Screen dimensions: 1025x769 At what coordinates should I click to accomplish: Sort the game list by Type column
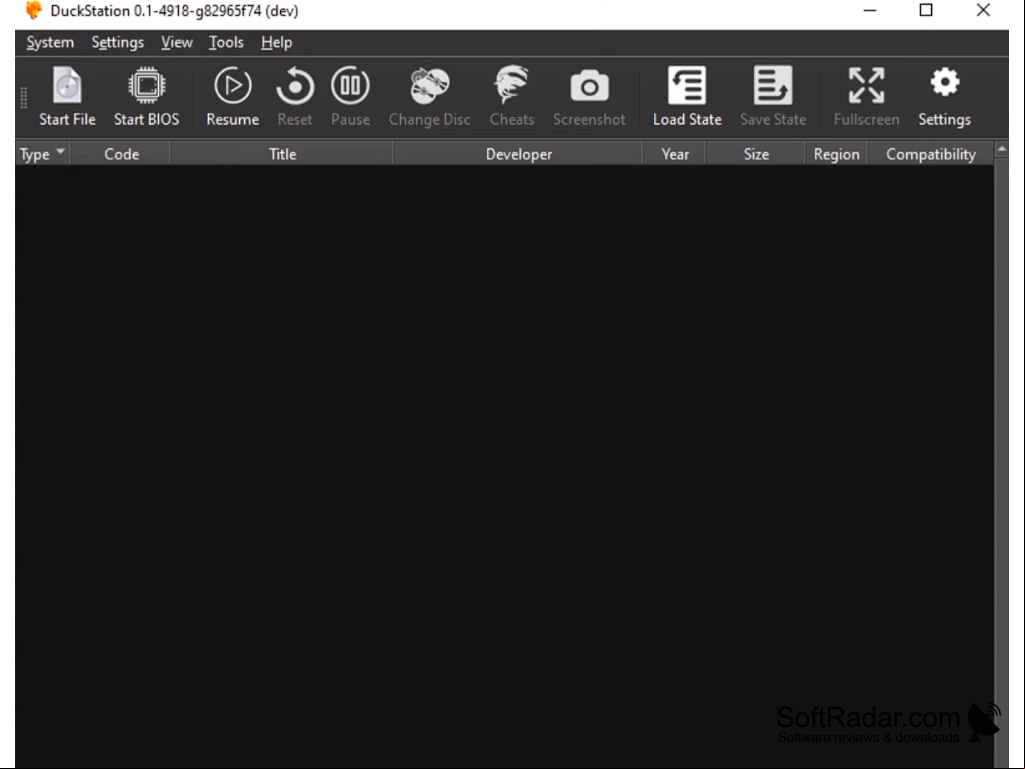42,154
